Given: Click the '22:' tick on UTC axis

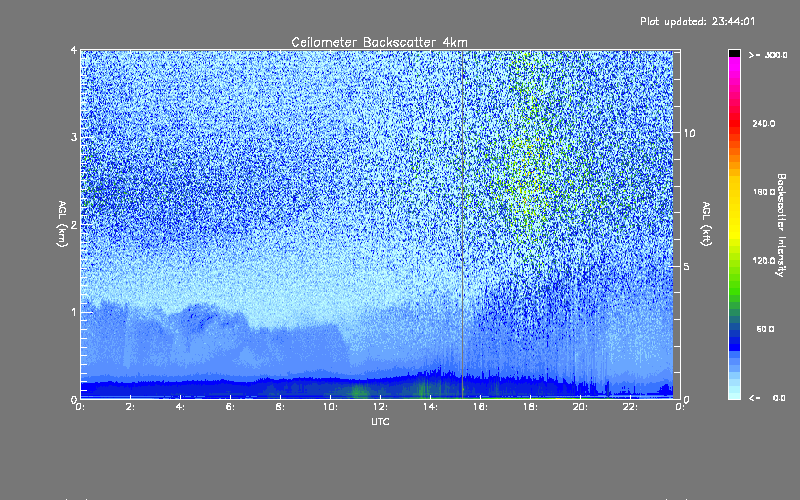Looking at the screenshot, I should (630, 407).
